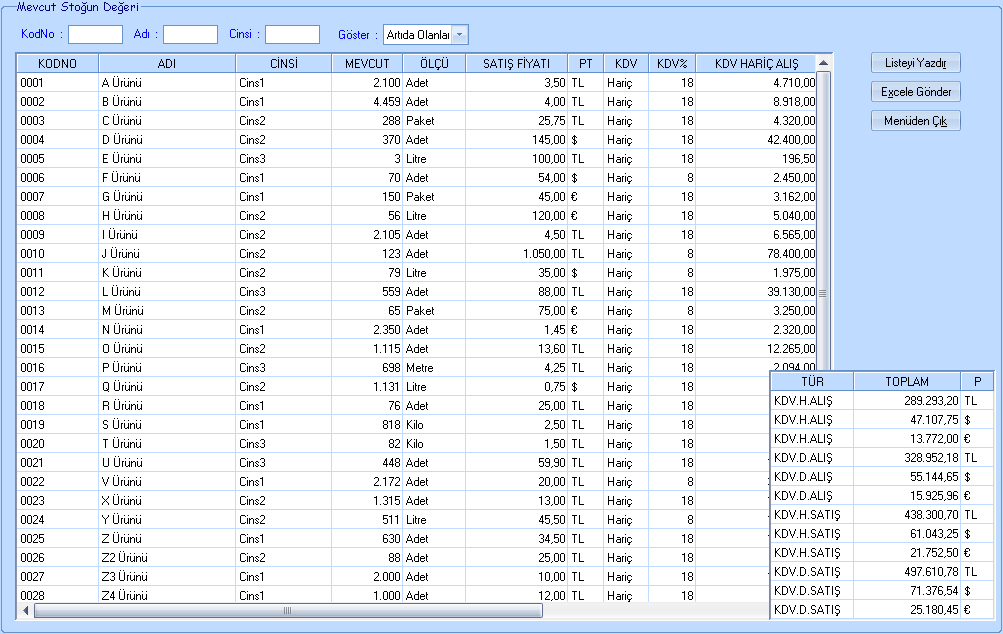Click the KodNo input field

point(95,35)
